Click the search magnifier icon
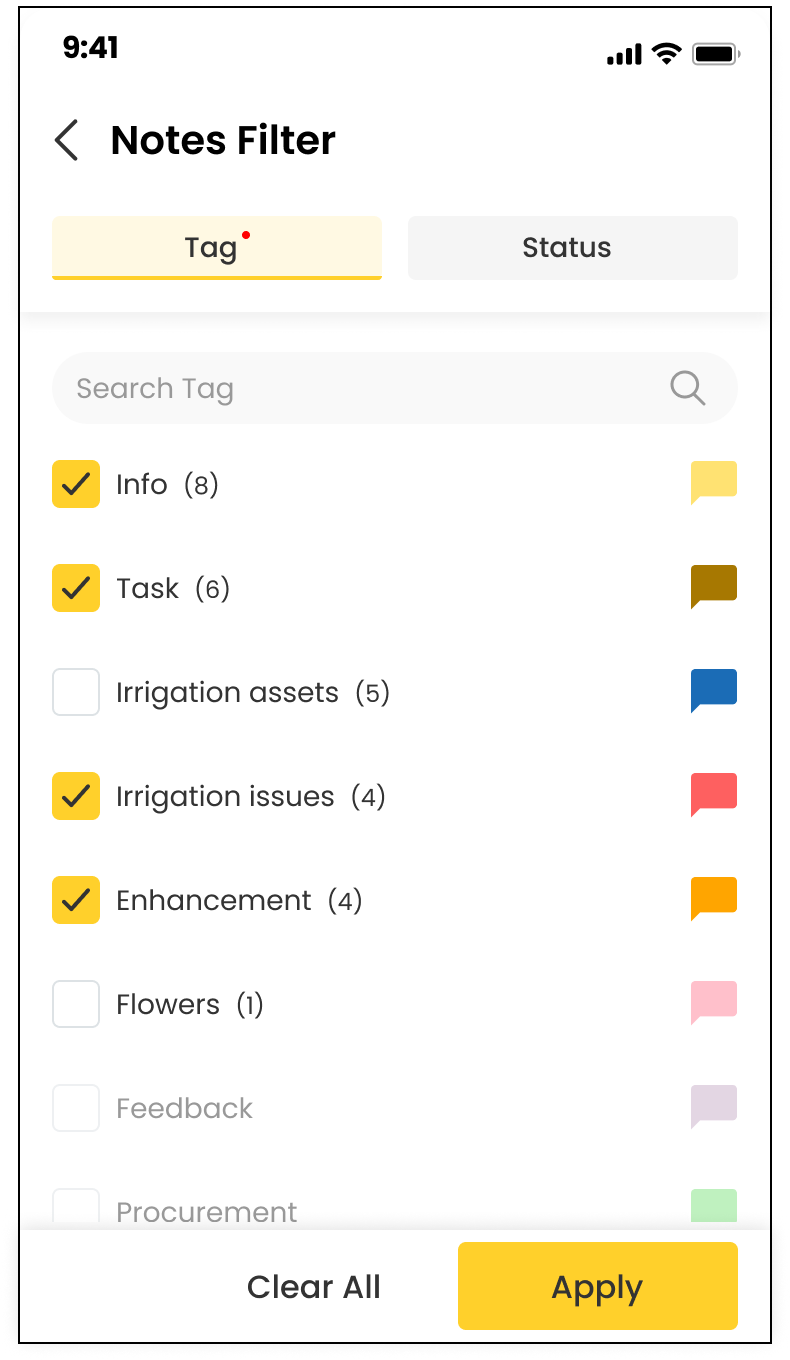This screenshot has height=1360, width=790. click(687, 388)
